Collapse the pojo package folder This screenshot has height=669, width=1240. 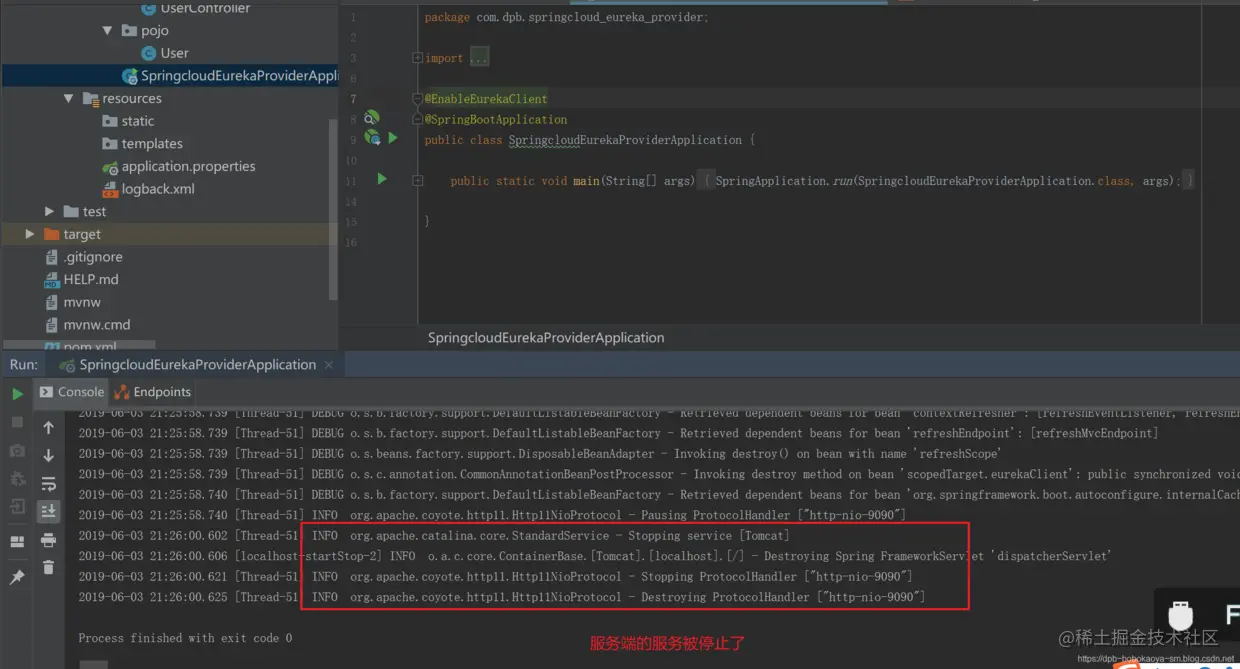coord(108,31)
